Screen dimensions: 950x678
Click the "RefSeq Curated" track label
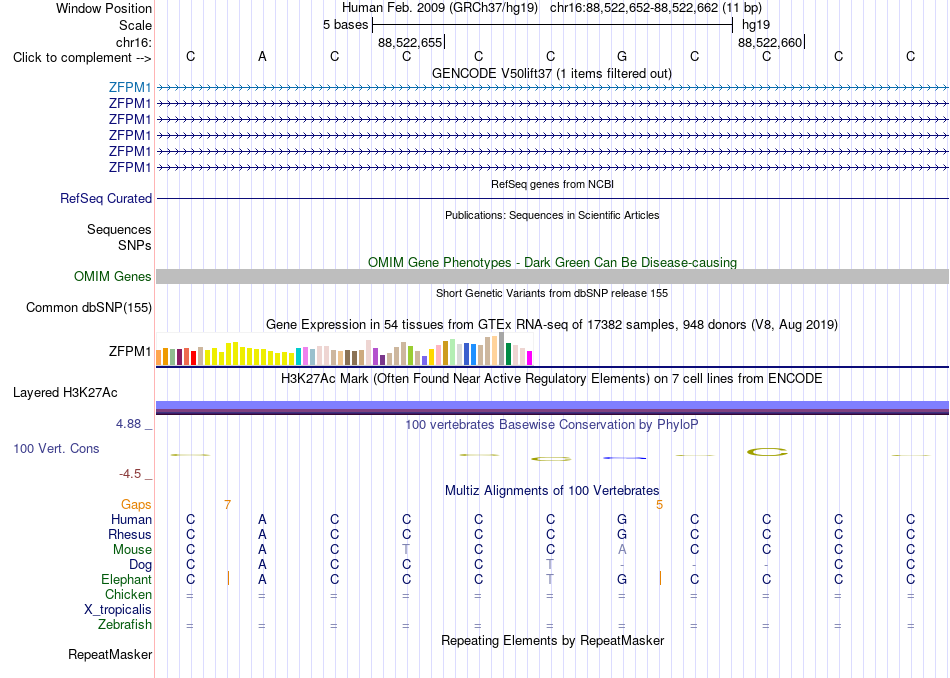point(106,198)
